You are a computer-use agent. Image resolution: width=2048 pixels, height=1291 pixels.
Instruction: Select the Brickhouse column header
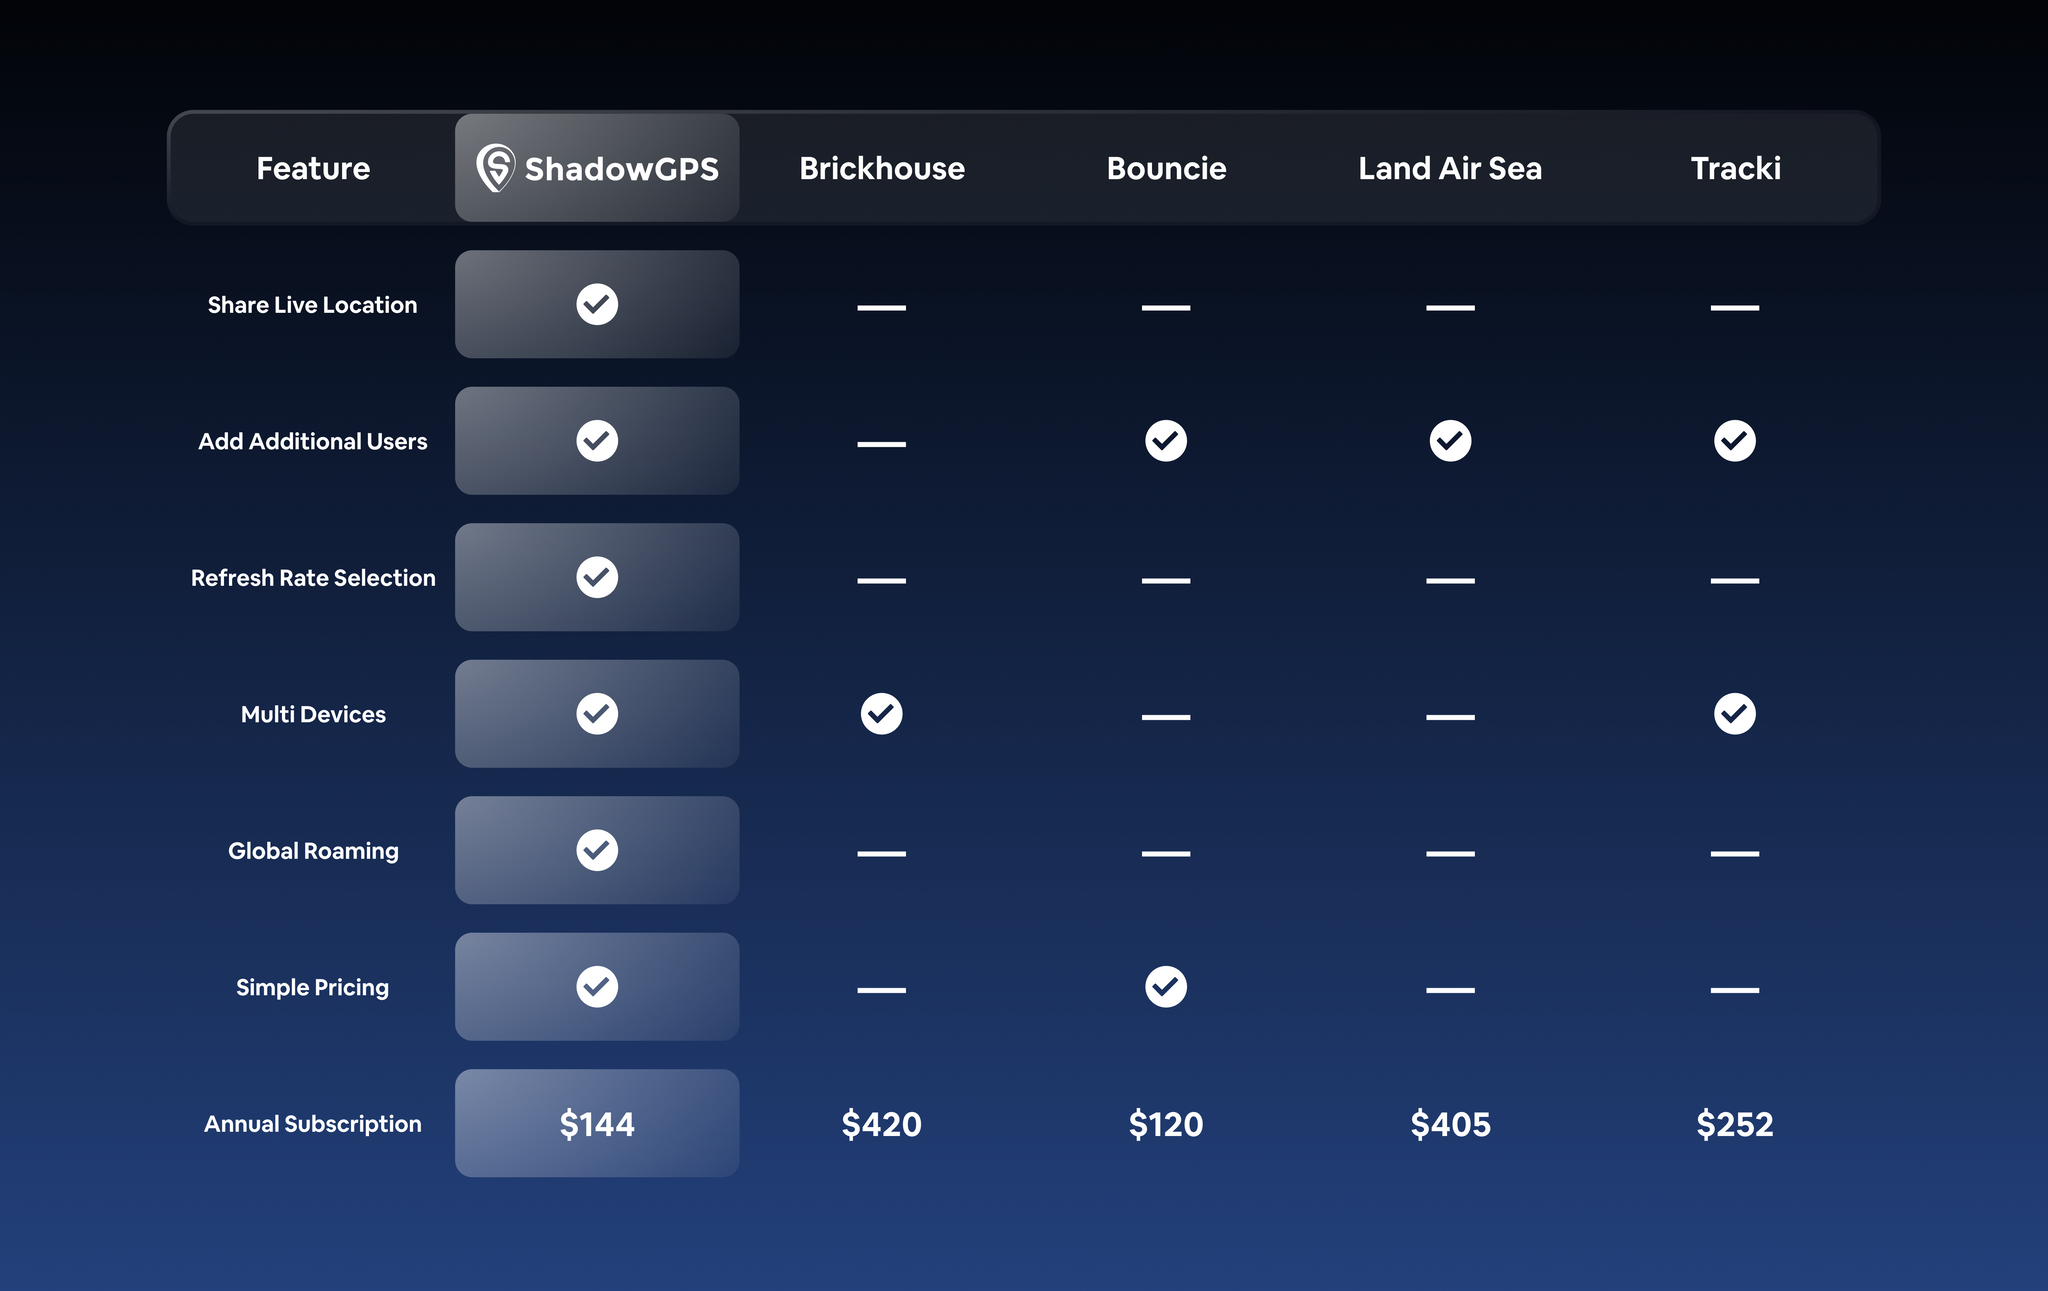(x=881, y=168)
